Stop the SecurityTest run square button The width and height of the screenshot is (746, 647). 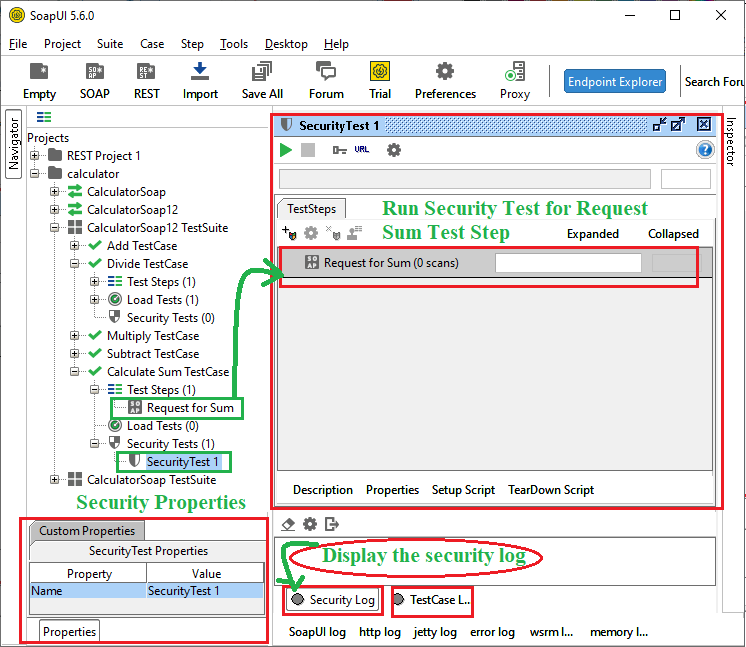click(x=308, y=150)
